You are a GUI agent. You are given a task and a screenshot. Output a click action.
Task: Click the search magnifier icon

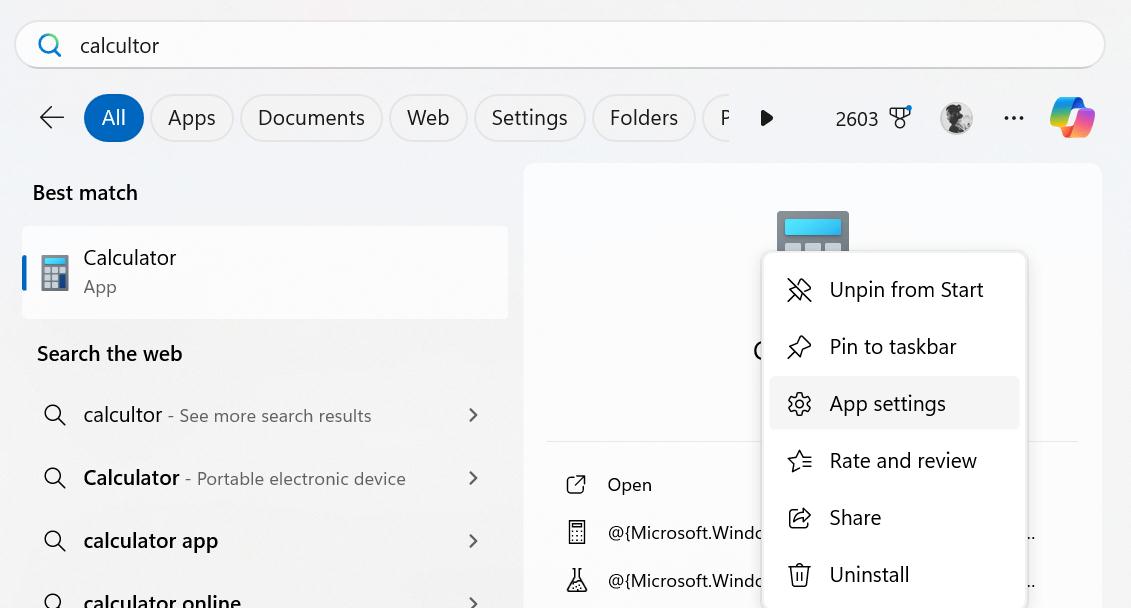click(x=49, y=44)
